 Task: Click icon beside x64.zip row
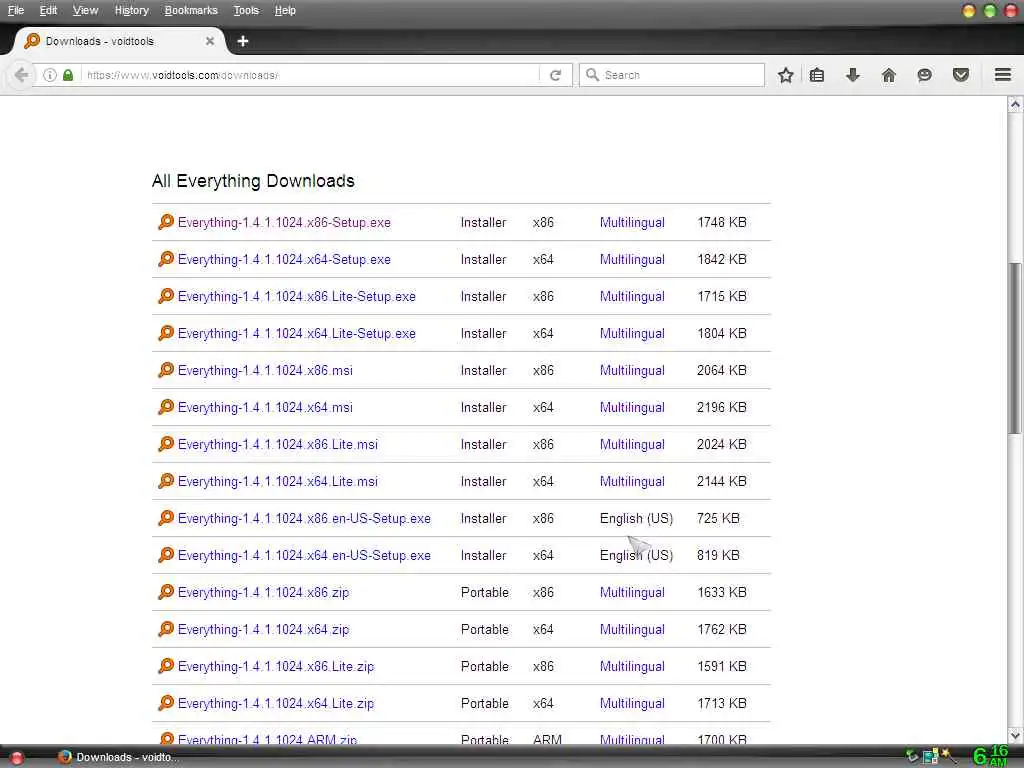pyautogui.click(x=166, y=629)
